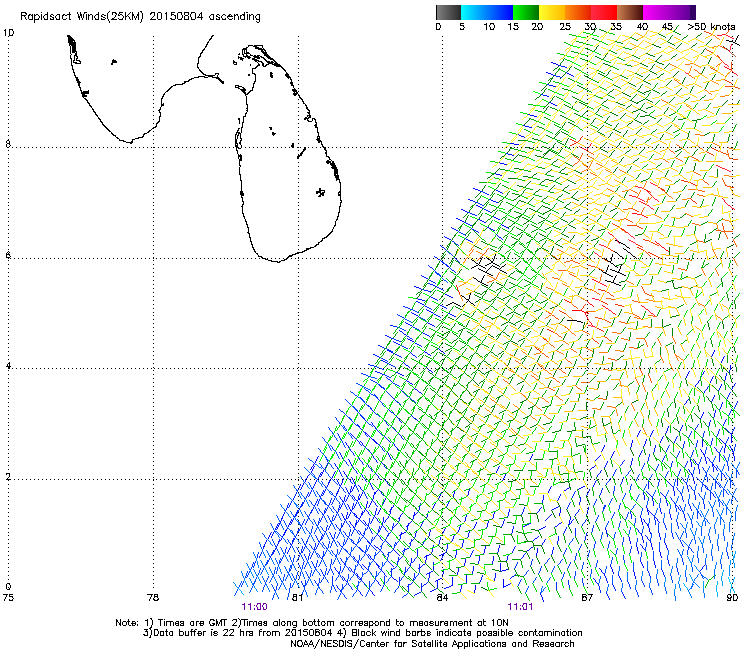
Task: Click the cyan-blue 5-15 knots color band
Action: tap(487, 12)
